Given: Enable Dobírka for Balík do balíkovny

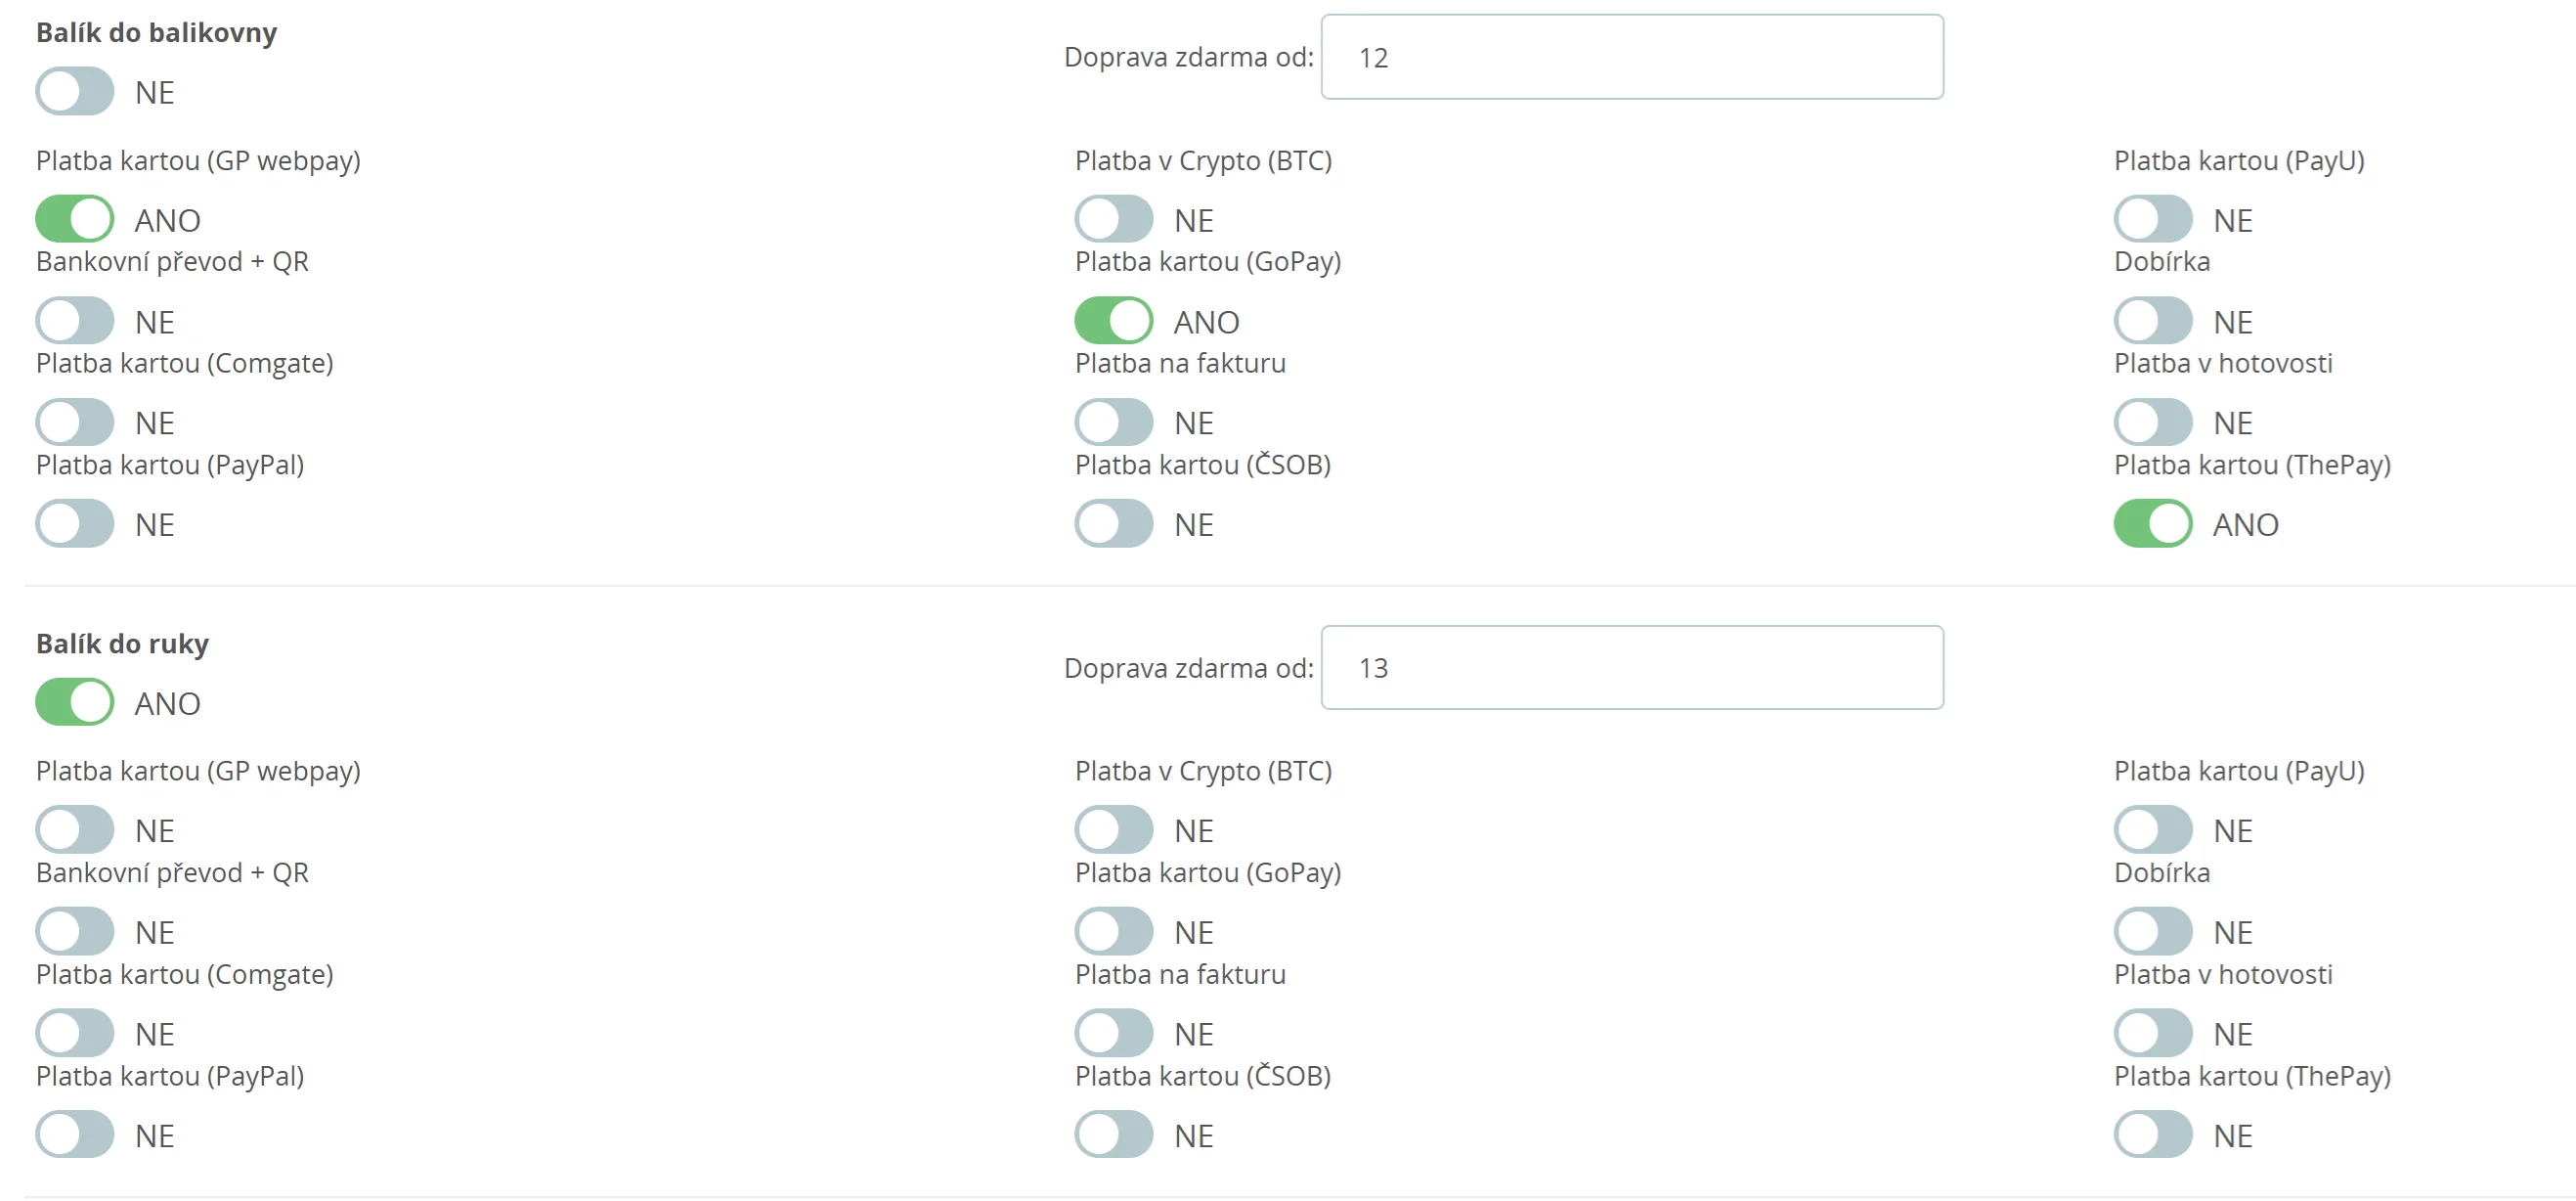Looking at the screenshot, I should (2152, 321).
